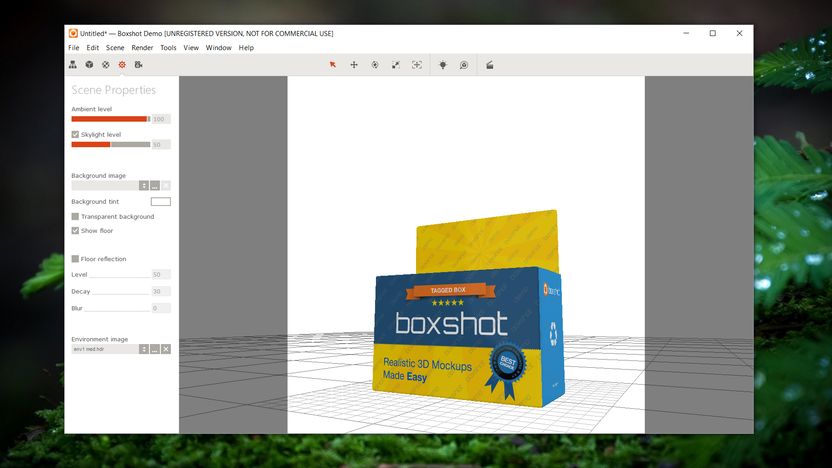This screenshot has width=832, height=468.
Task: Open the camera panel icon
Action: pyautogui.click(x=138, y=65)
